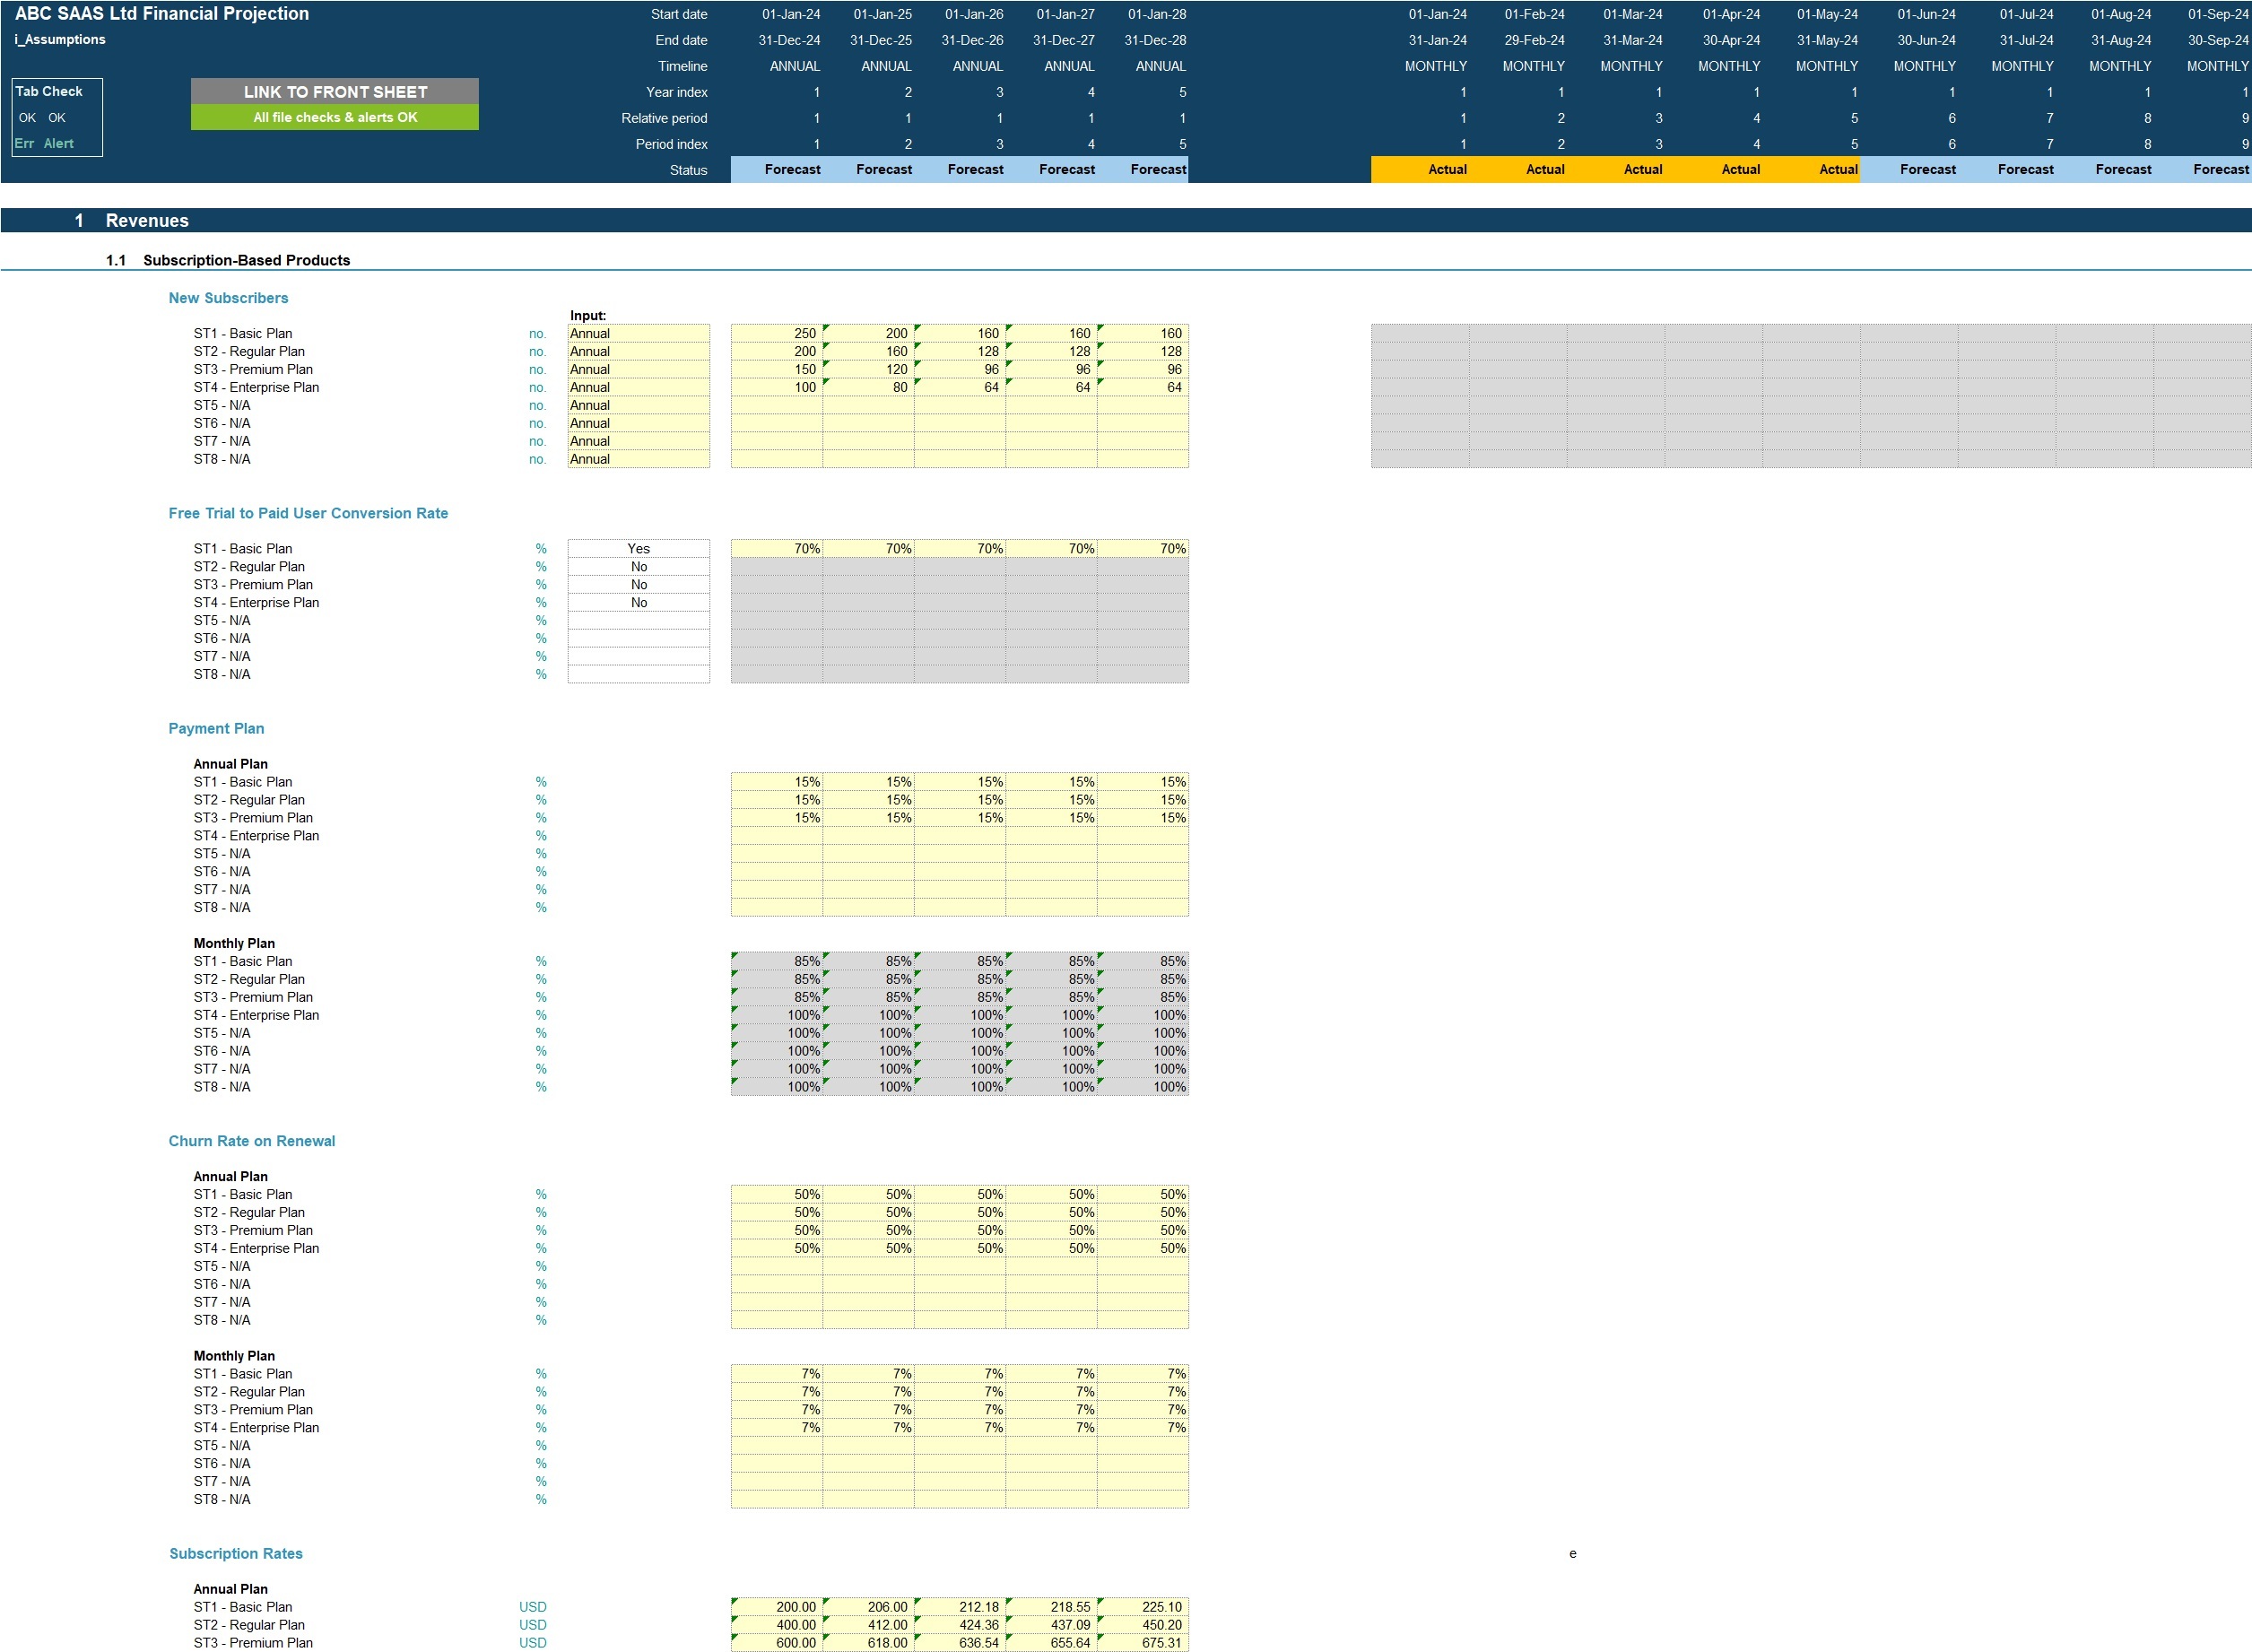Select ST4 Enterprise Plan 'No' conversion cell
The height and width of the screenshot is (1652, 2252).
[x=638, y=602]
